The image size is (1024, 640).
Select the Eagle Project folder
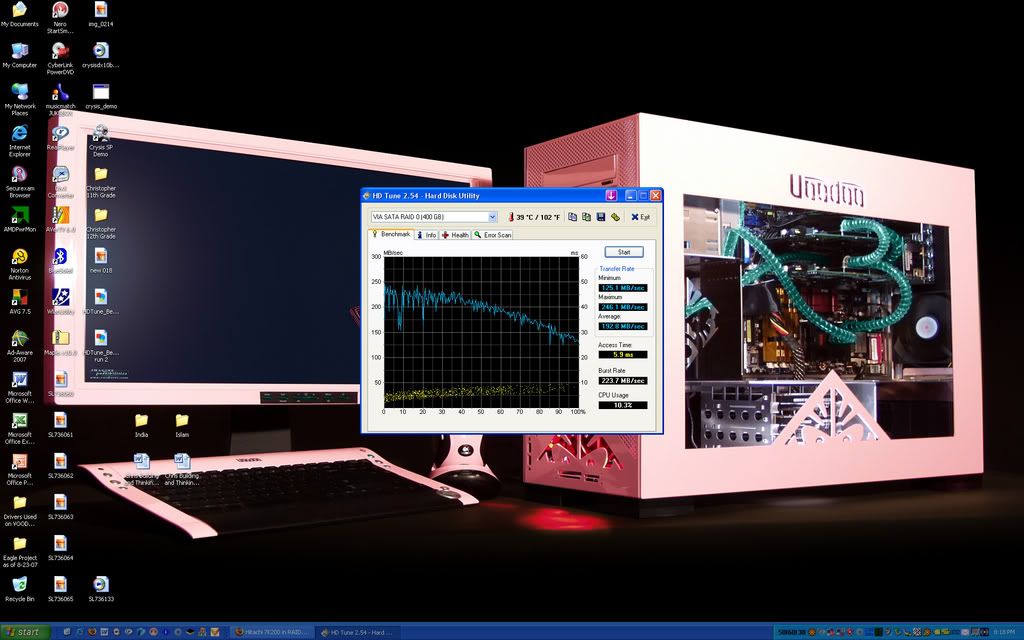(20, 552)
